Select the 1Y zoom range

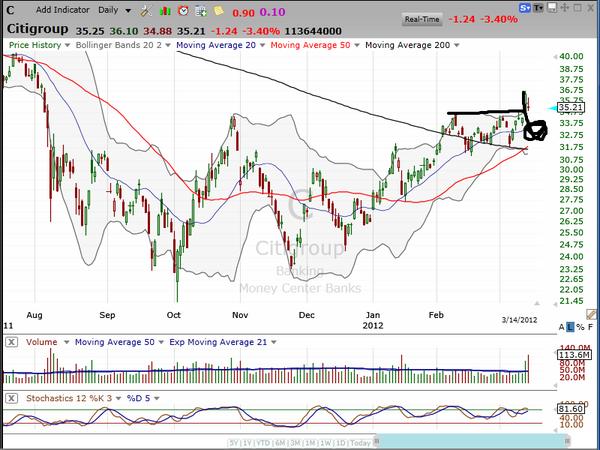248,443
